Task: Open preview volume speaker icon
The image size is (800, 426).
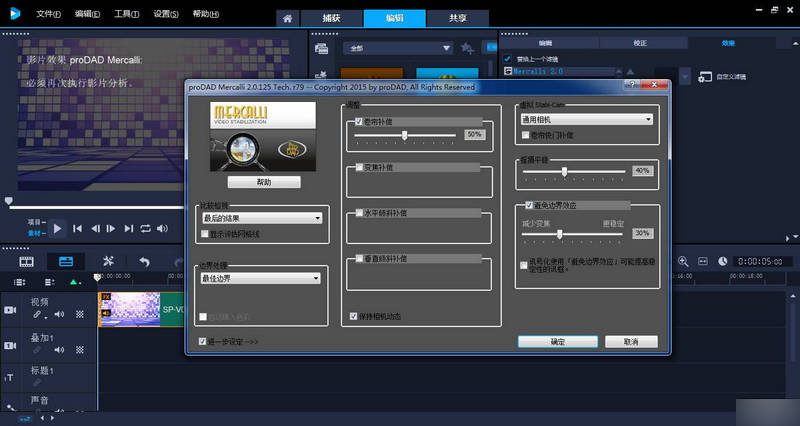Action: 162,229
